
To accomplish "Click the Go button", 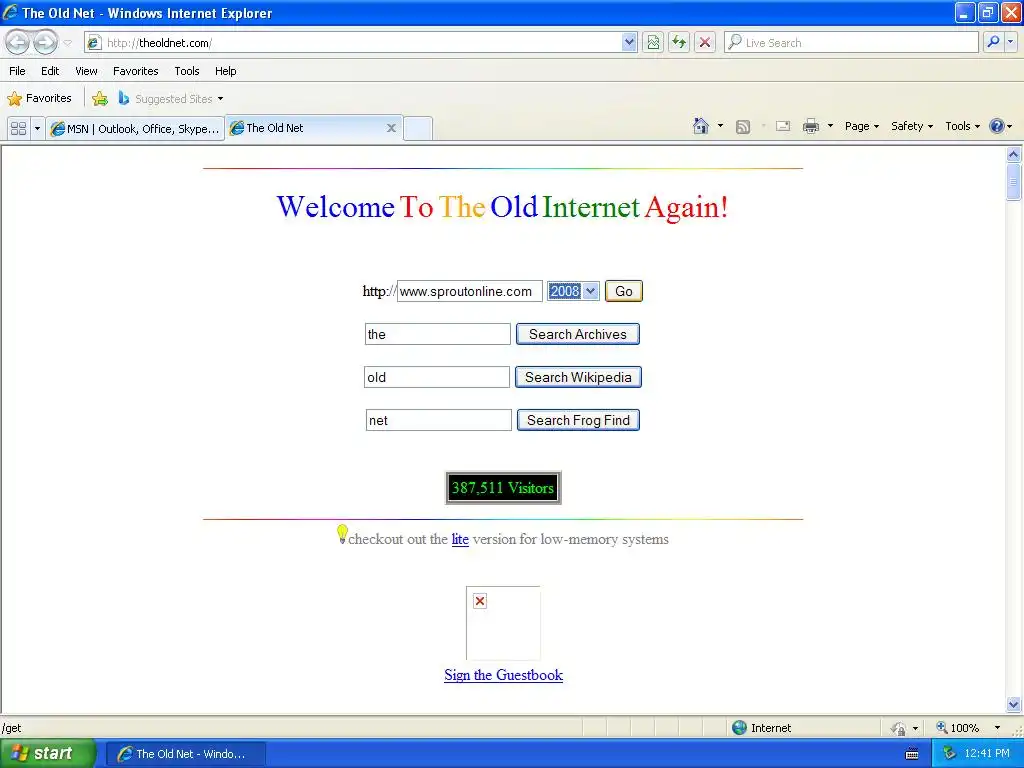I will coord(624,291).
